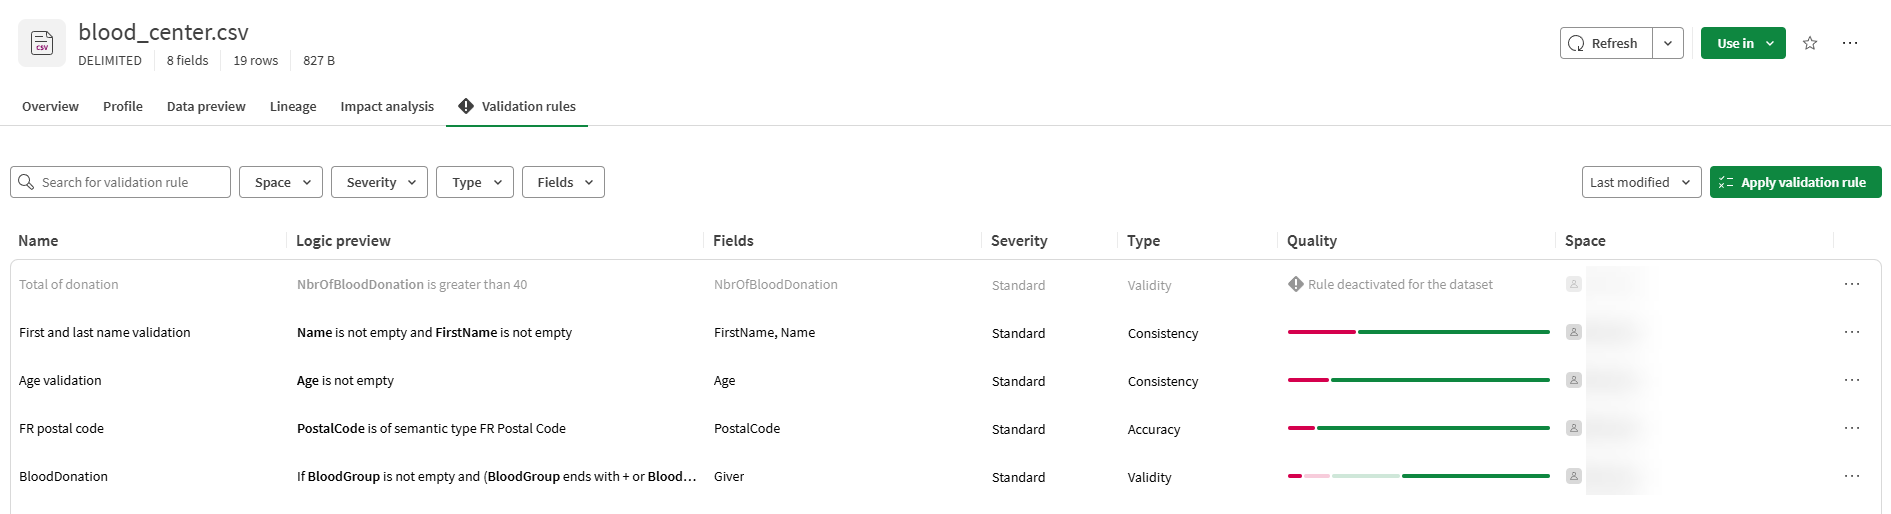Viewport: 1891px width, 514px height.
Task: Focus the Search for validation rule field
Action: (x=130, y=182)
